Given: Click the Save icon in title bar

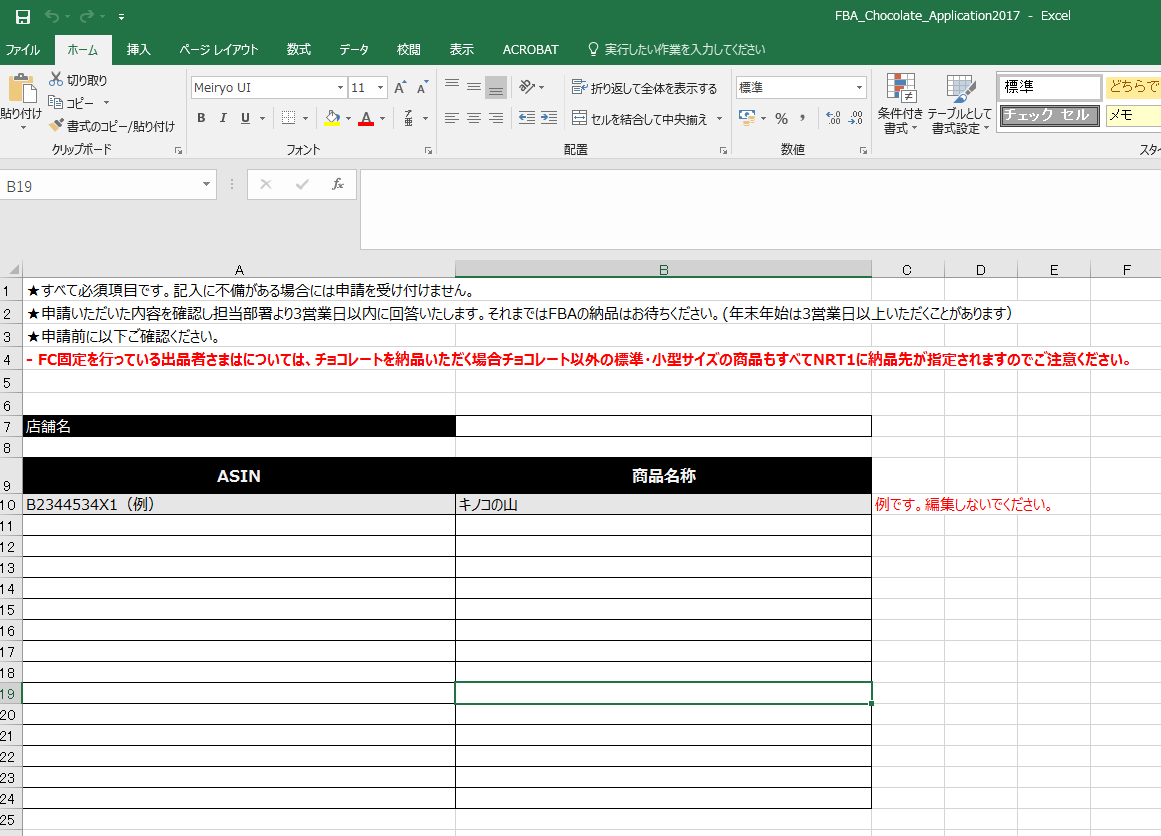Looking at the screenshot, I should [x=22, y=16].
